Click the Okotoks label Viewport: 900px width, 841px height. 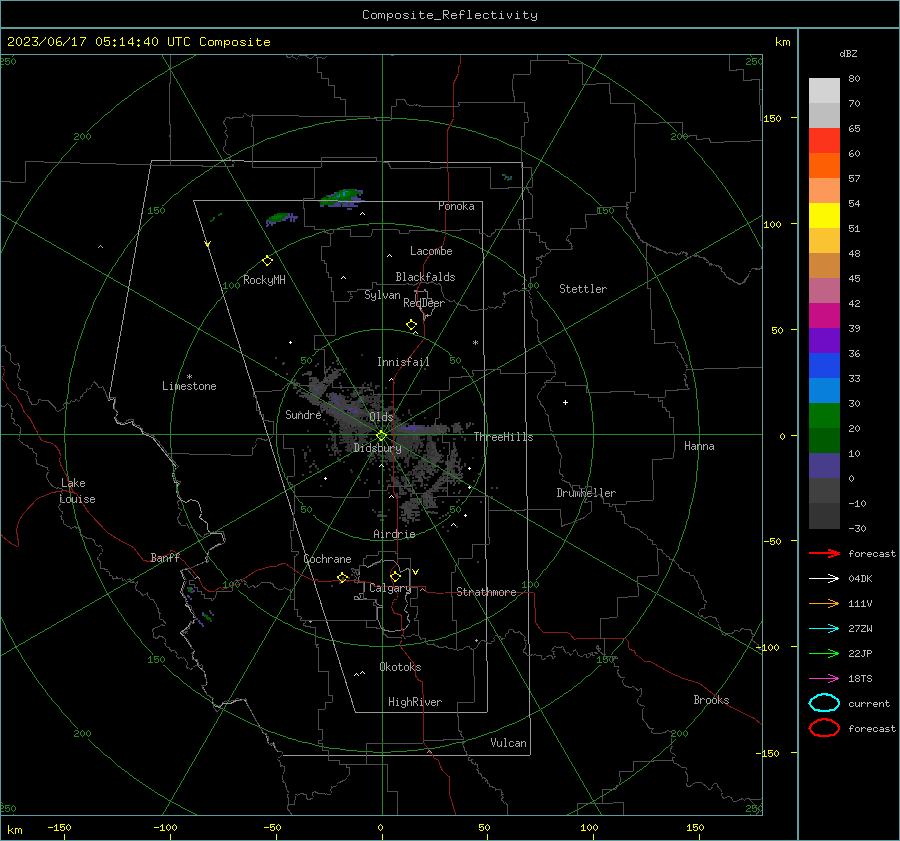[400, 667]
